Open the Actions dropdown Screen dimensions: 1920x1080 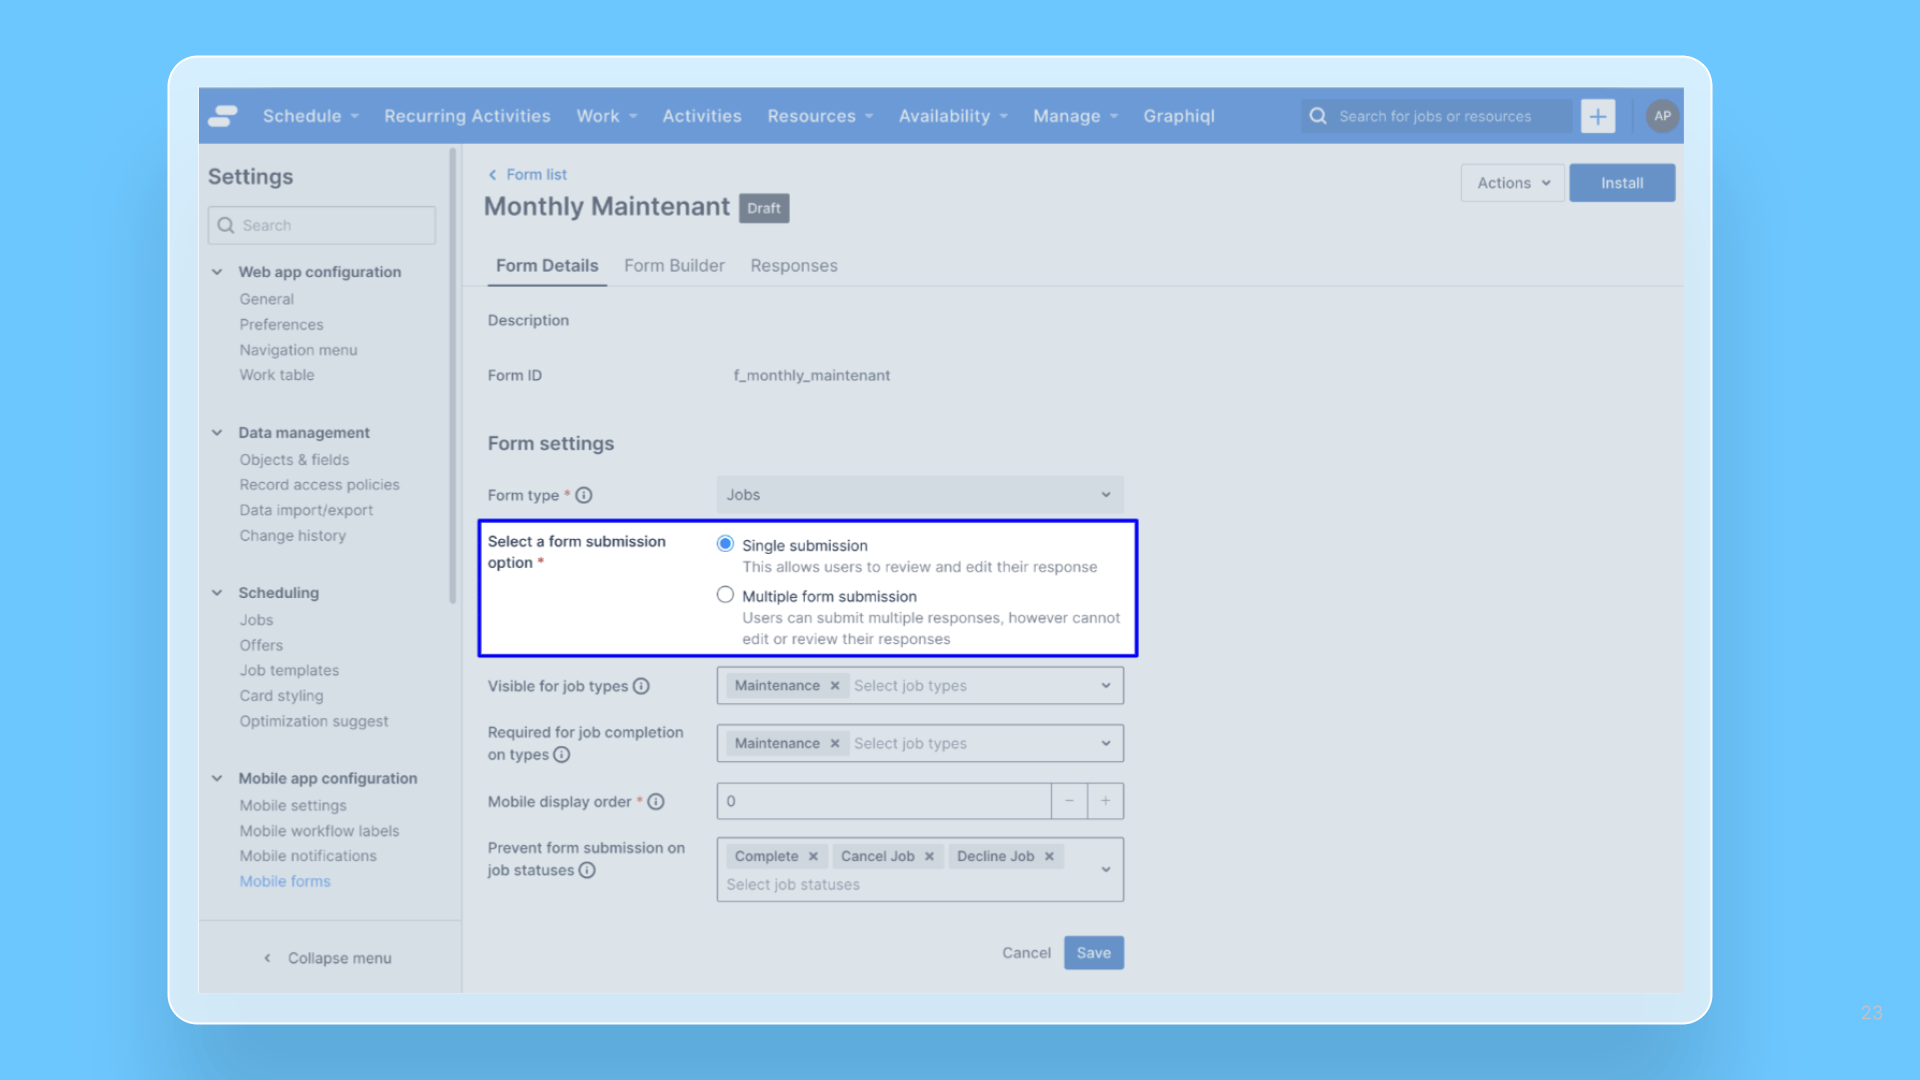pos(1512,183)
